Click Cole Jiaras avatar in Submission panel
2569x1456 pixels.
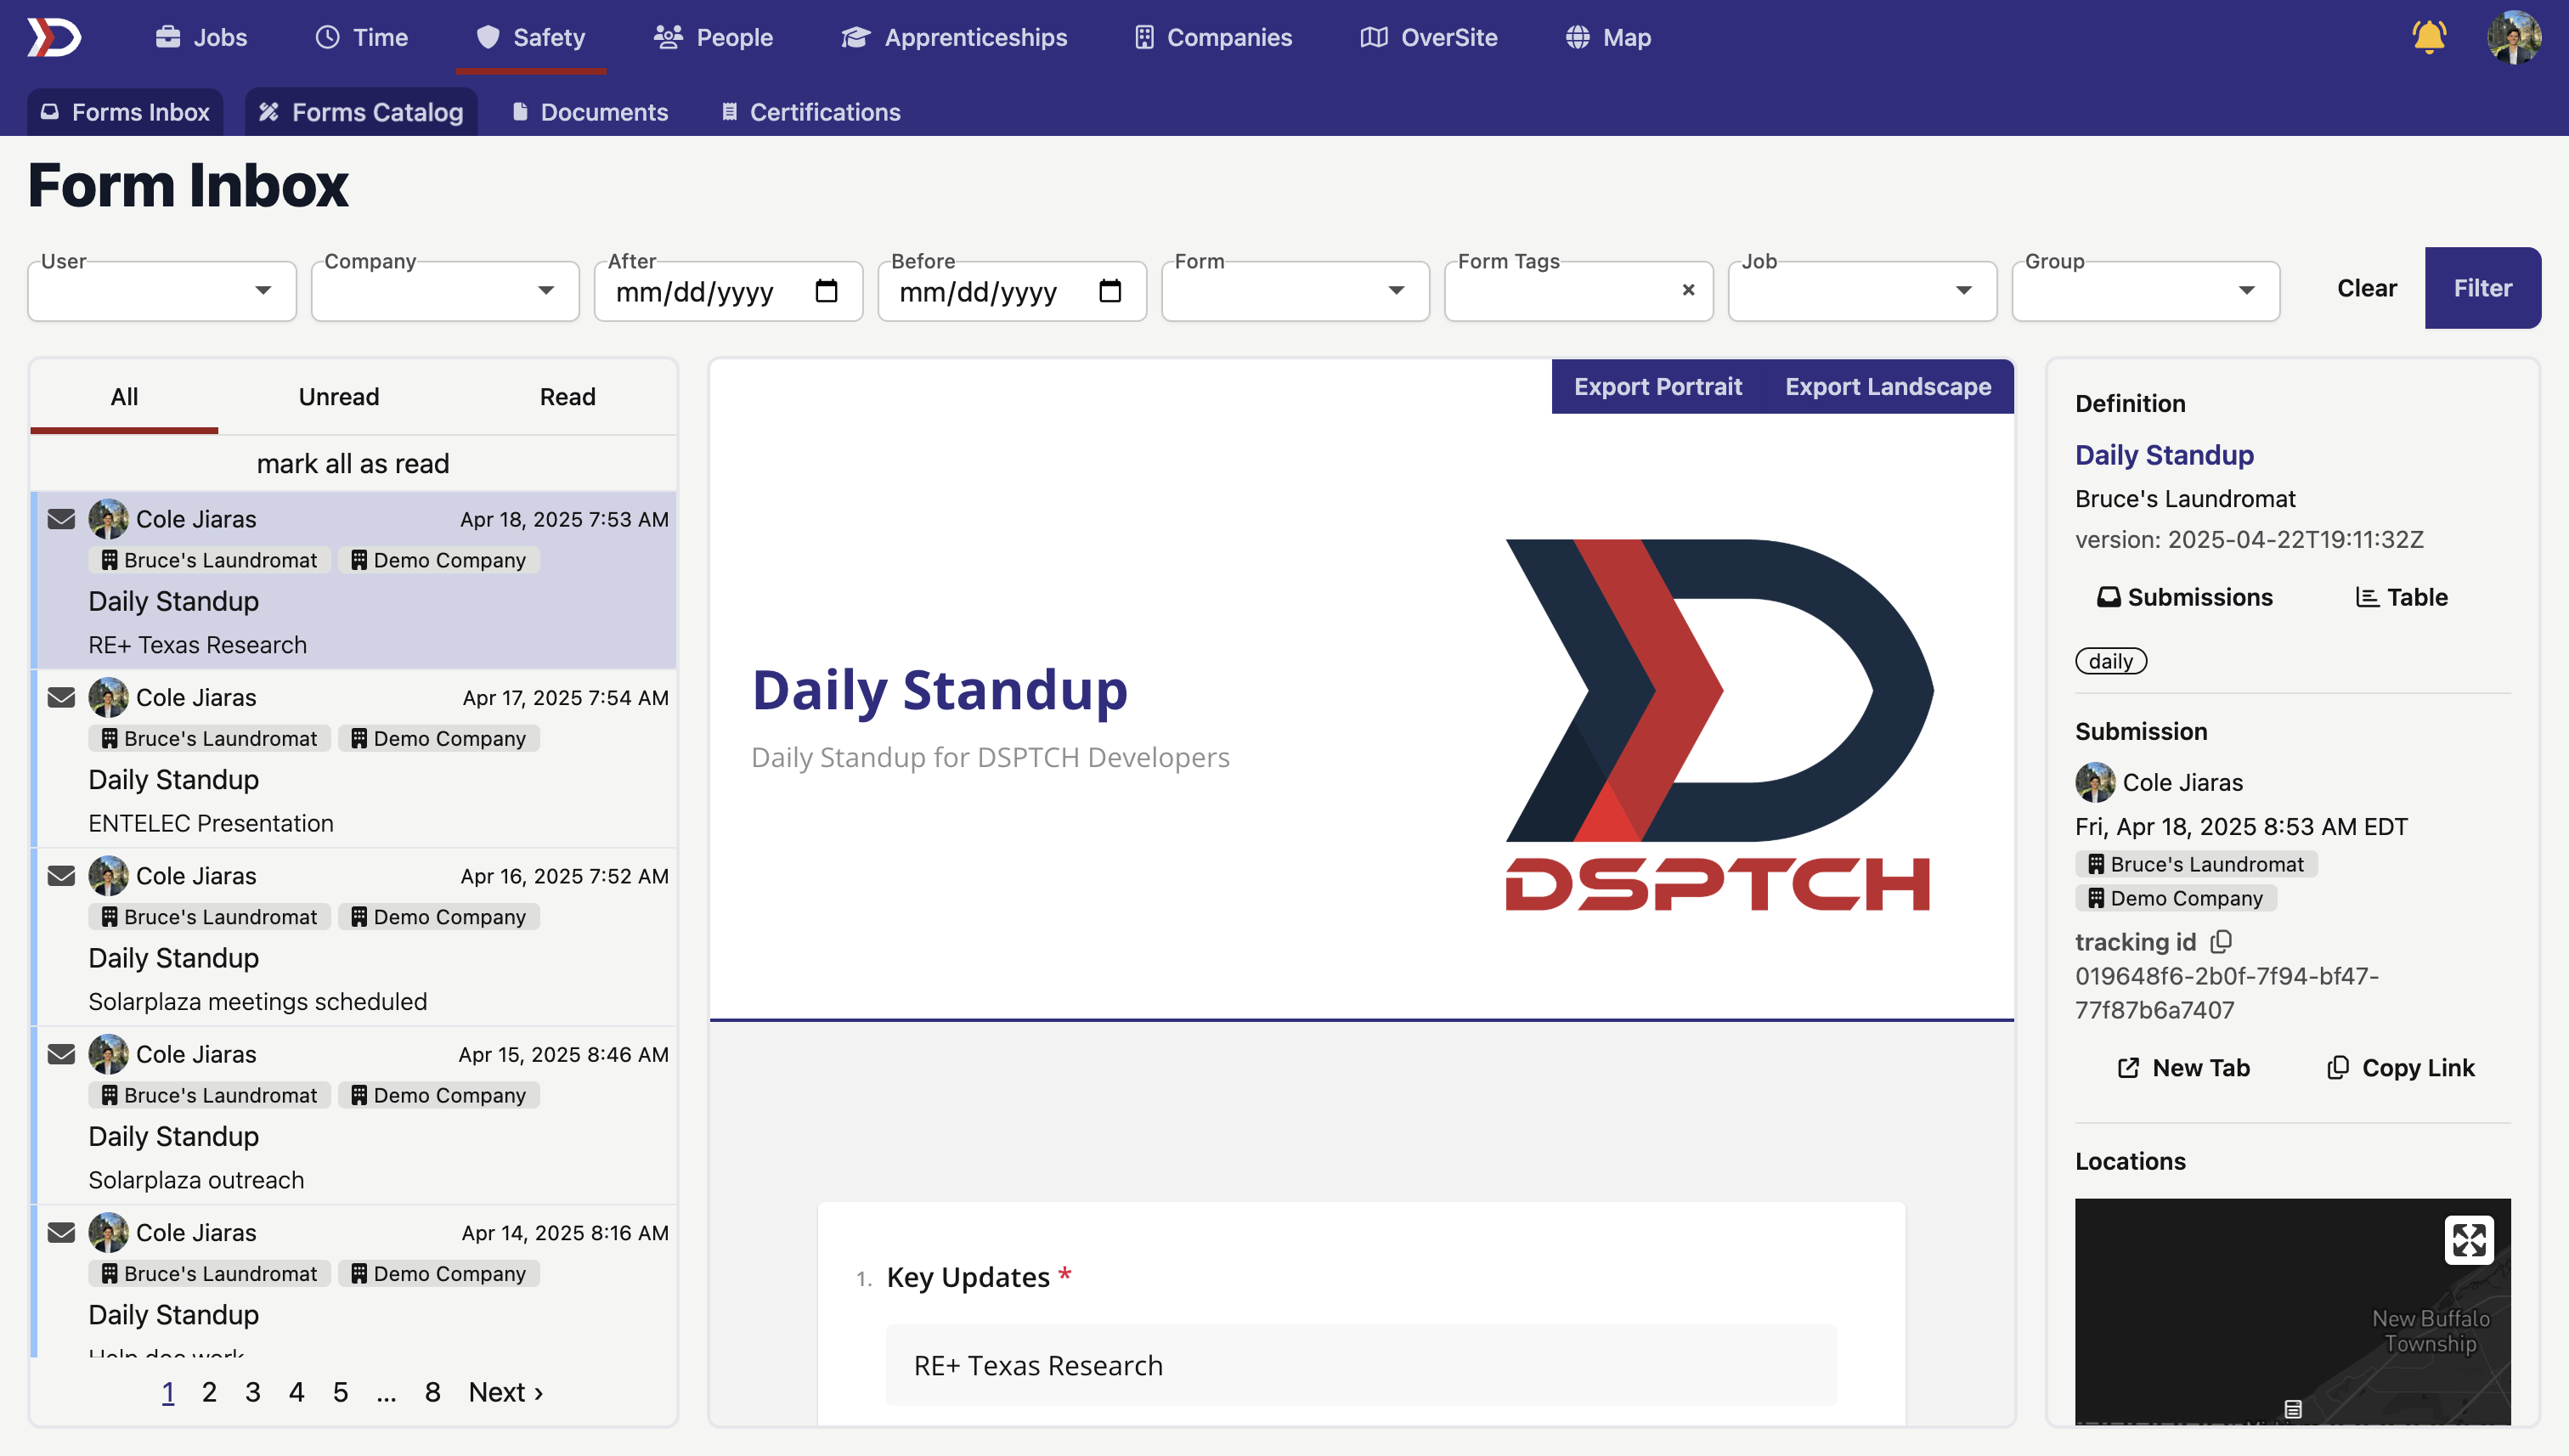2094,782
